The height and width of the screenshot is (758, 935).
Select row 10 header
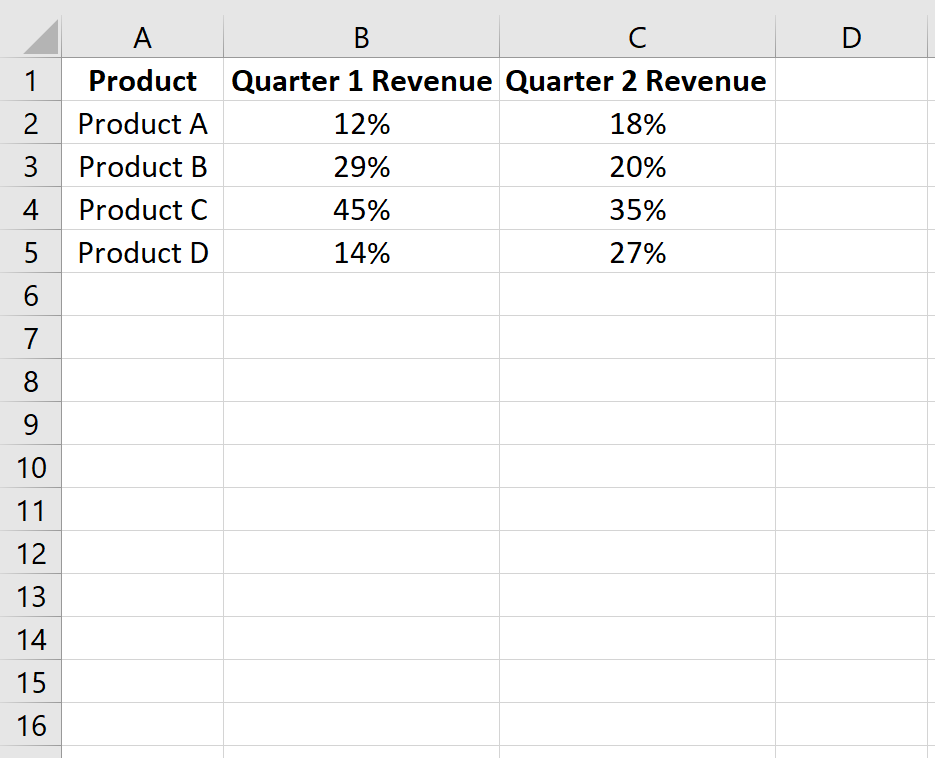tap(30, 466)
